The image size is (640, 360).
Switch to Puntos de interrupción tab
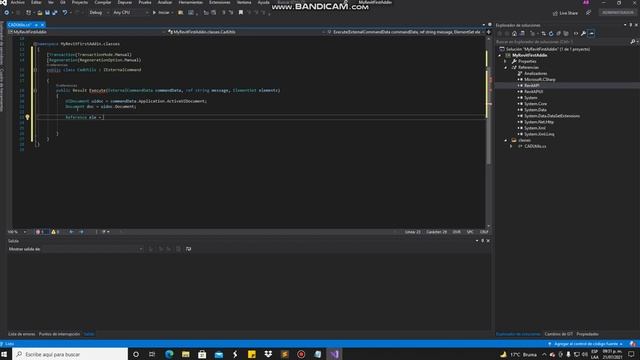[x=59, y=334]
